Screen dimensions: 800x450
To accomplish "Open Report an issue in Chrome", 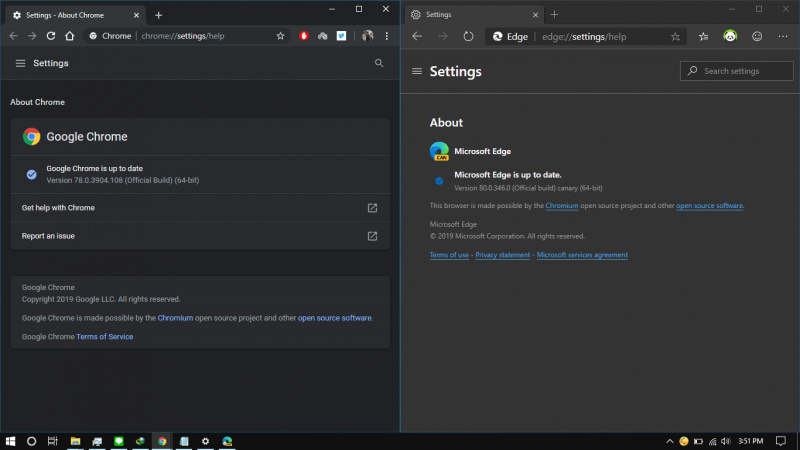I will tap(200, 236).
